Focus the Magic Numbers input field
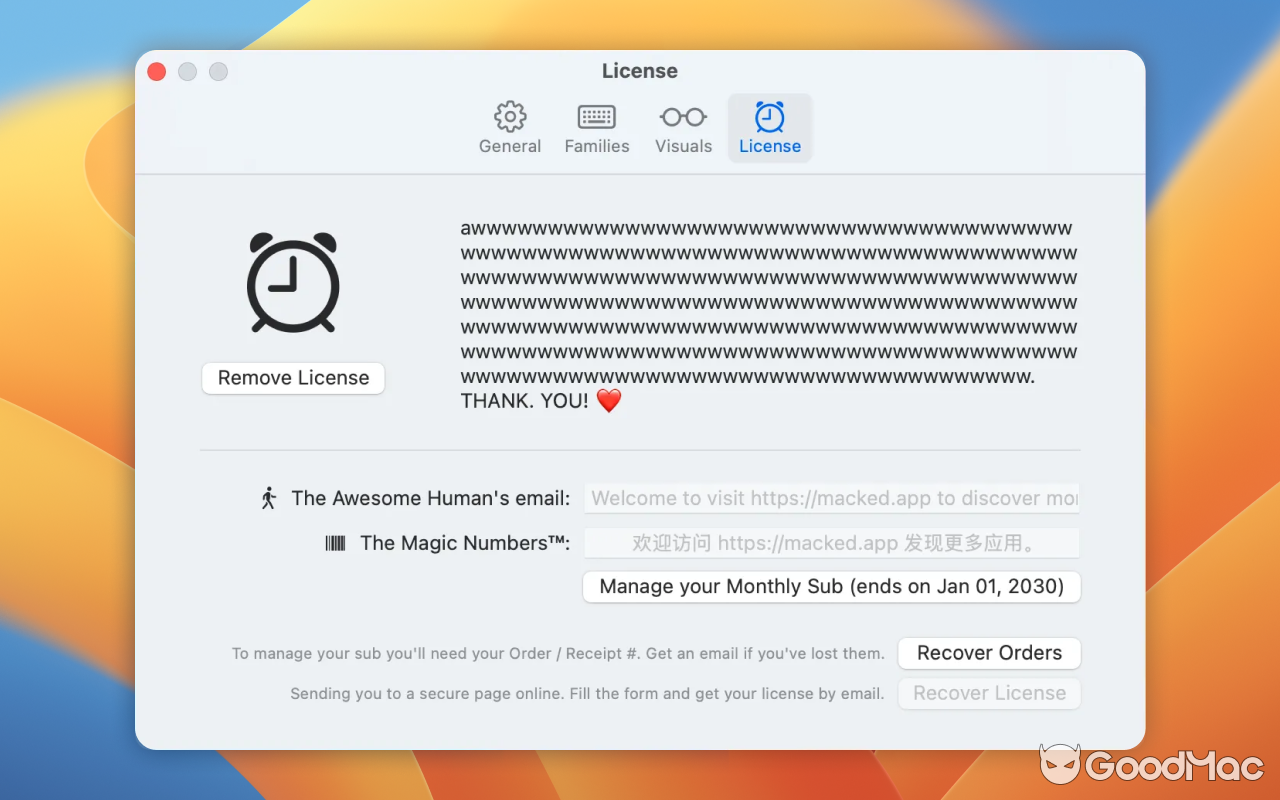 (x=831, y=543)
